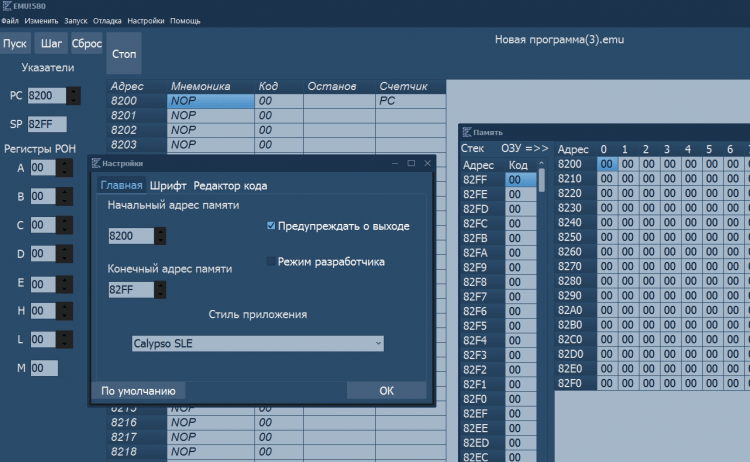Maximize the Настройки dialog window
The width and height of the screenshot is (750, 462).
click(x=410, y=162)
